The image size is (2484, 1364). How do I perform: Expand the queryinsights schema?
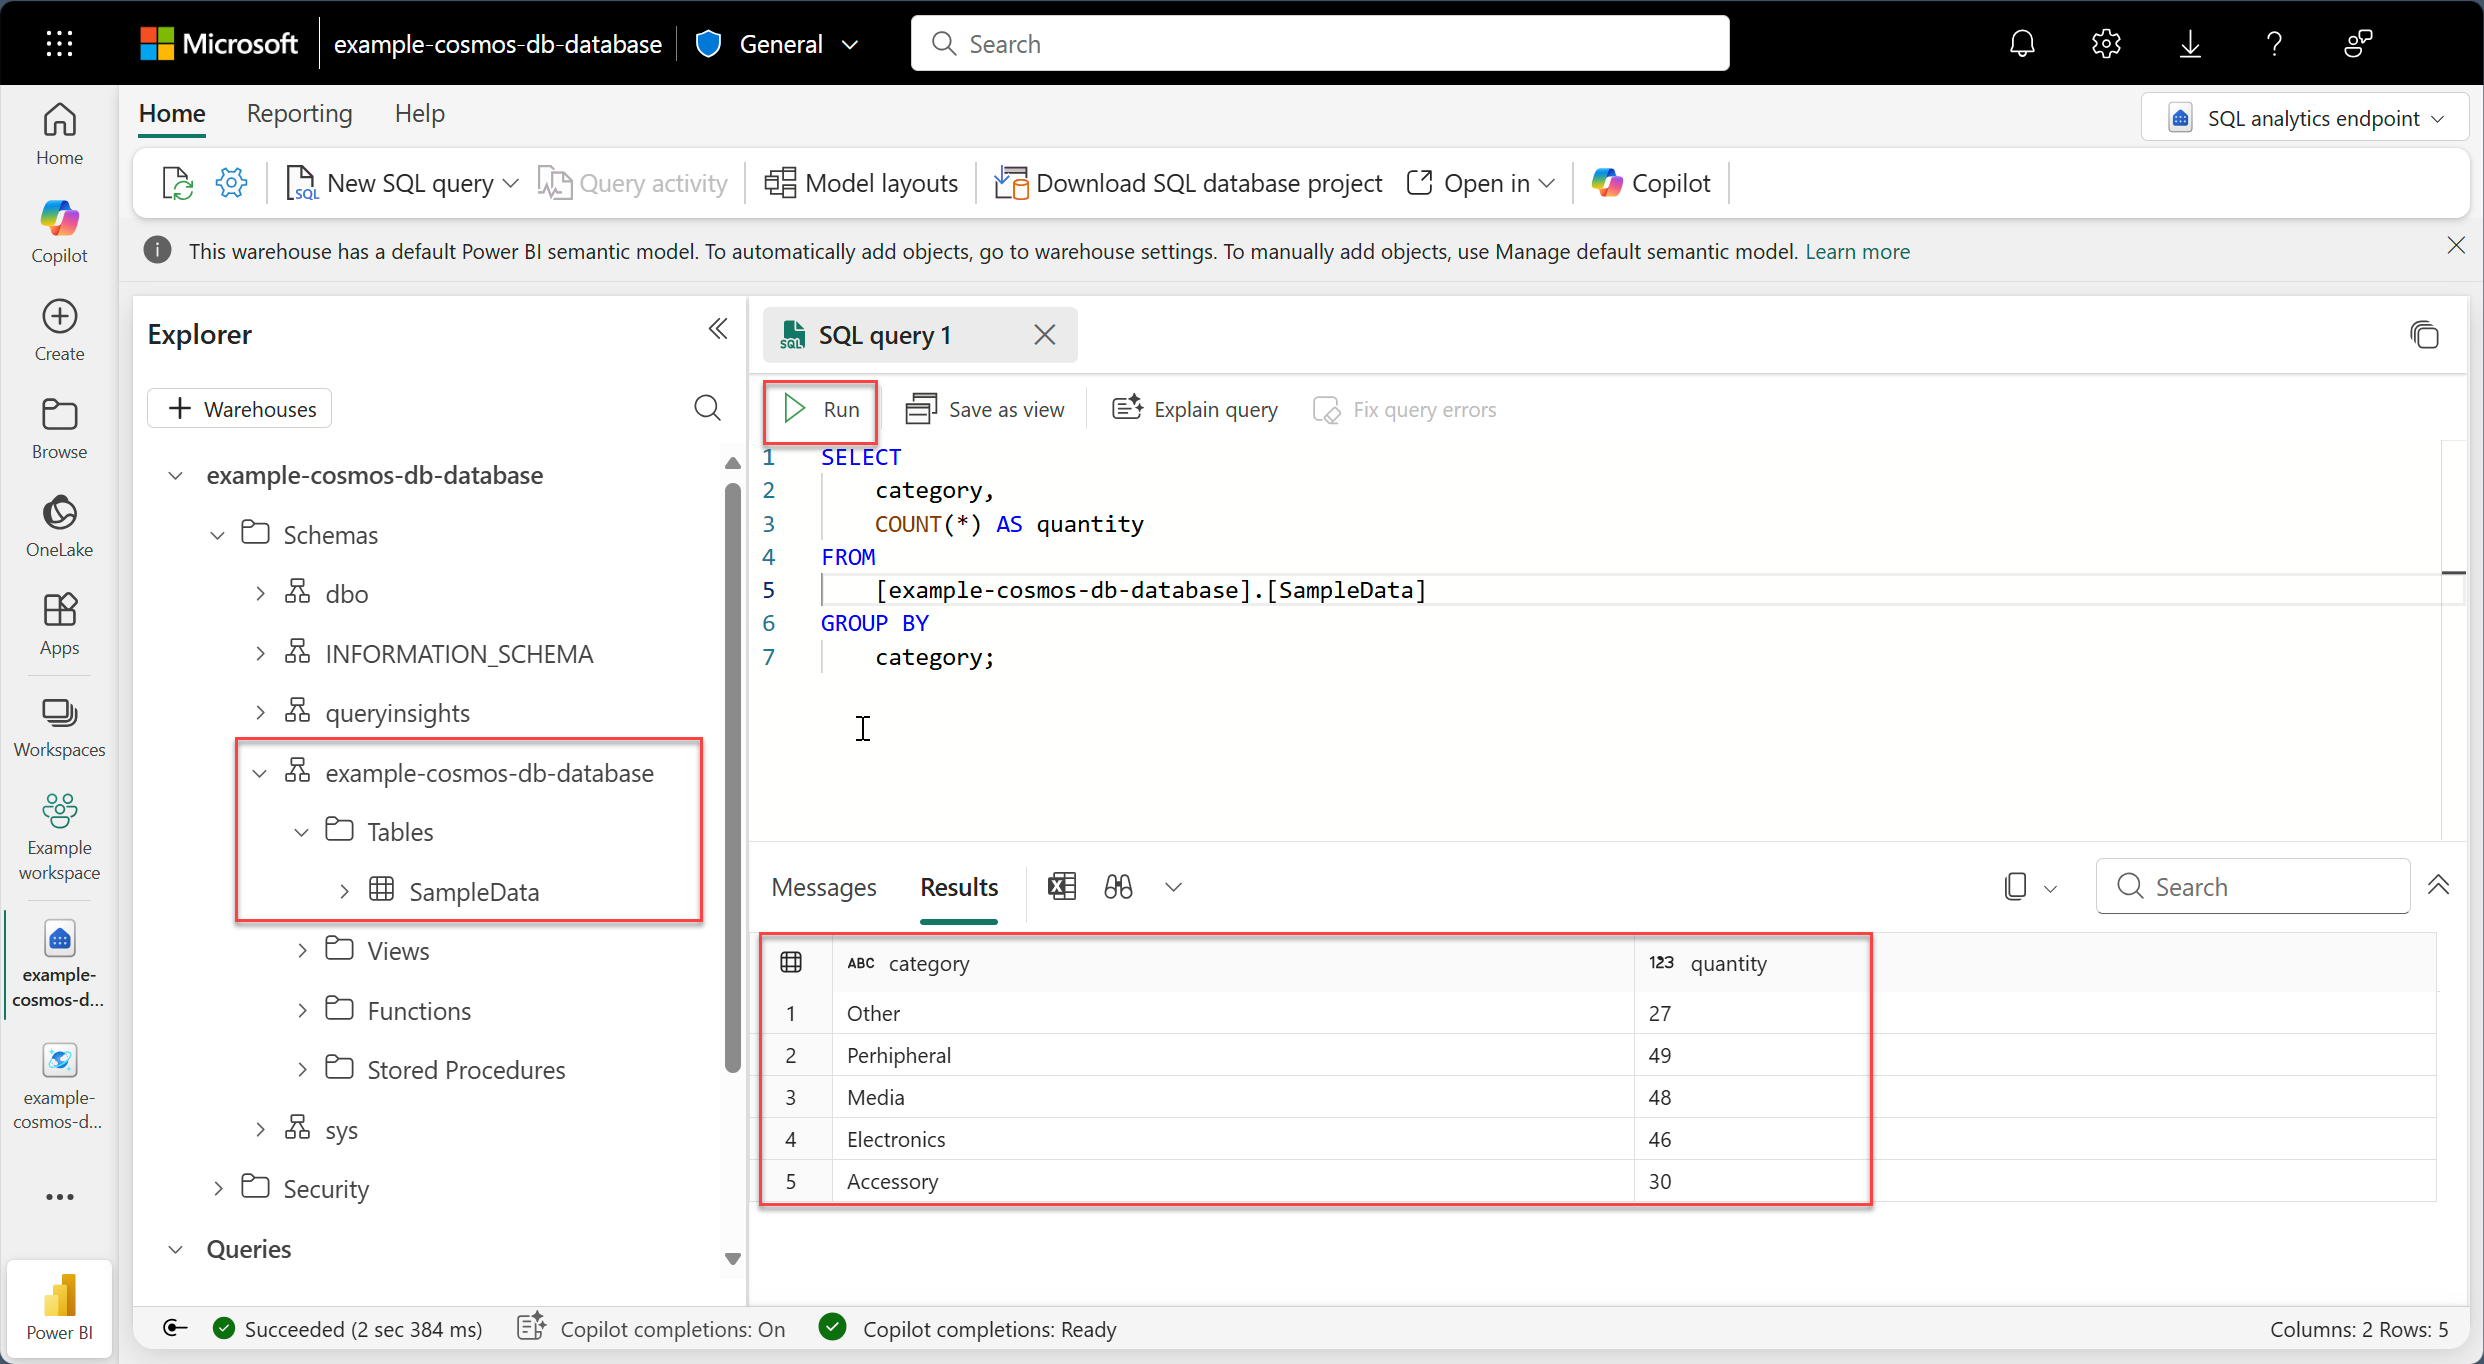coord(260,712)
